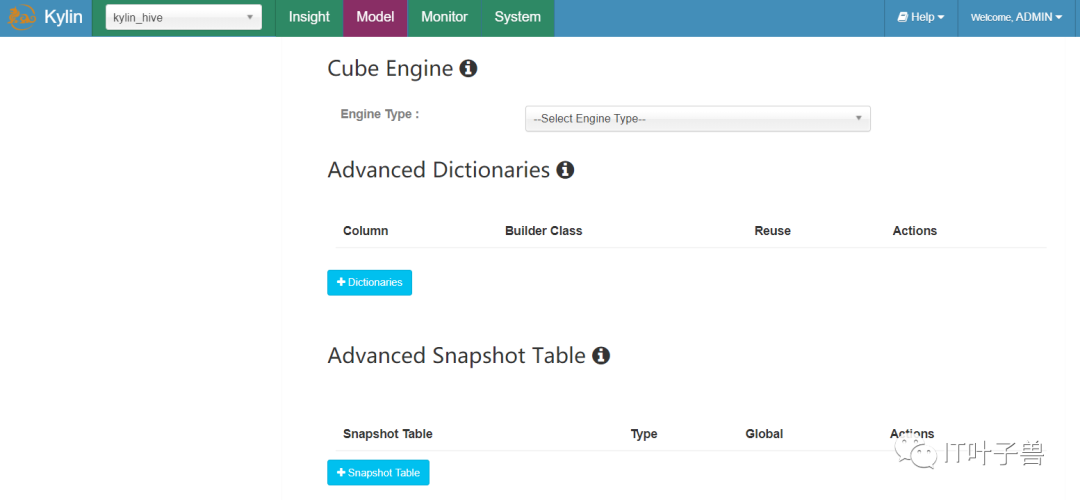Open the Welcome, ADMIN user menu
The image size is (1080, 500).
pyautogui.click(x=1016, y=18)
